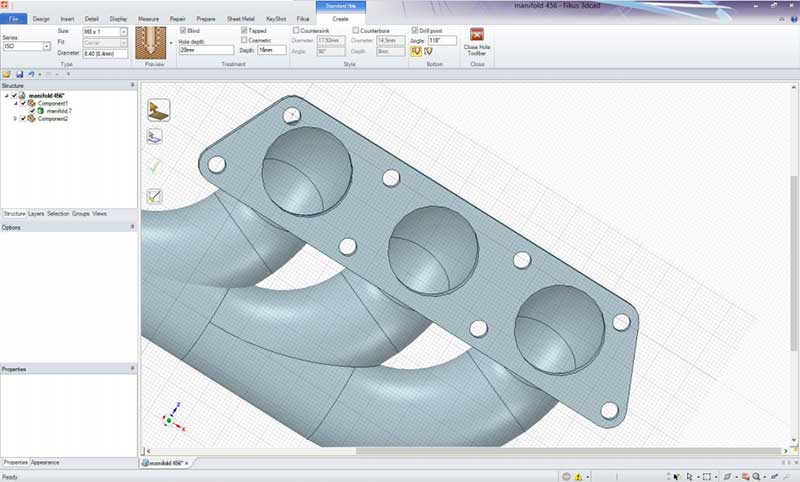Click the Save icon in quick access toolbar
The width and height of the screenshot is (800, 482).
pos(19,74)
